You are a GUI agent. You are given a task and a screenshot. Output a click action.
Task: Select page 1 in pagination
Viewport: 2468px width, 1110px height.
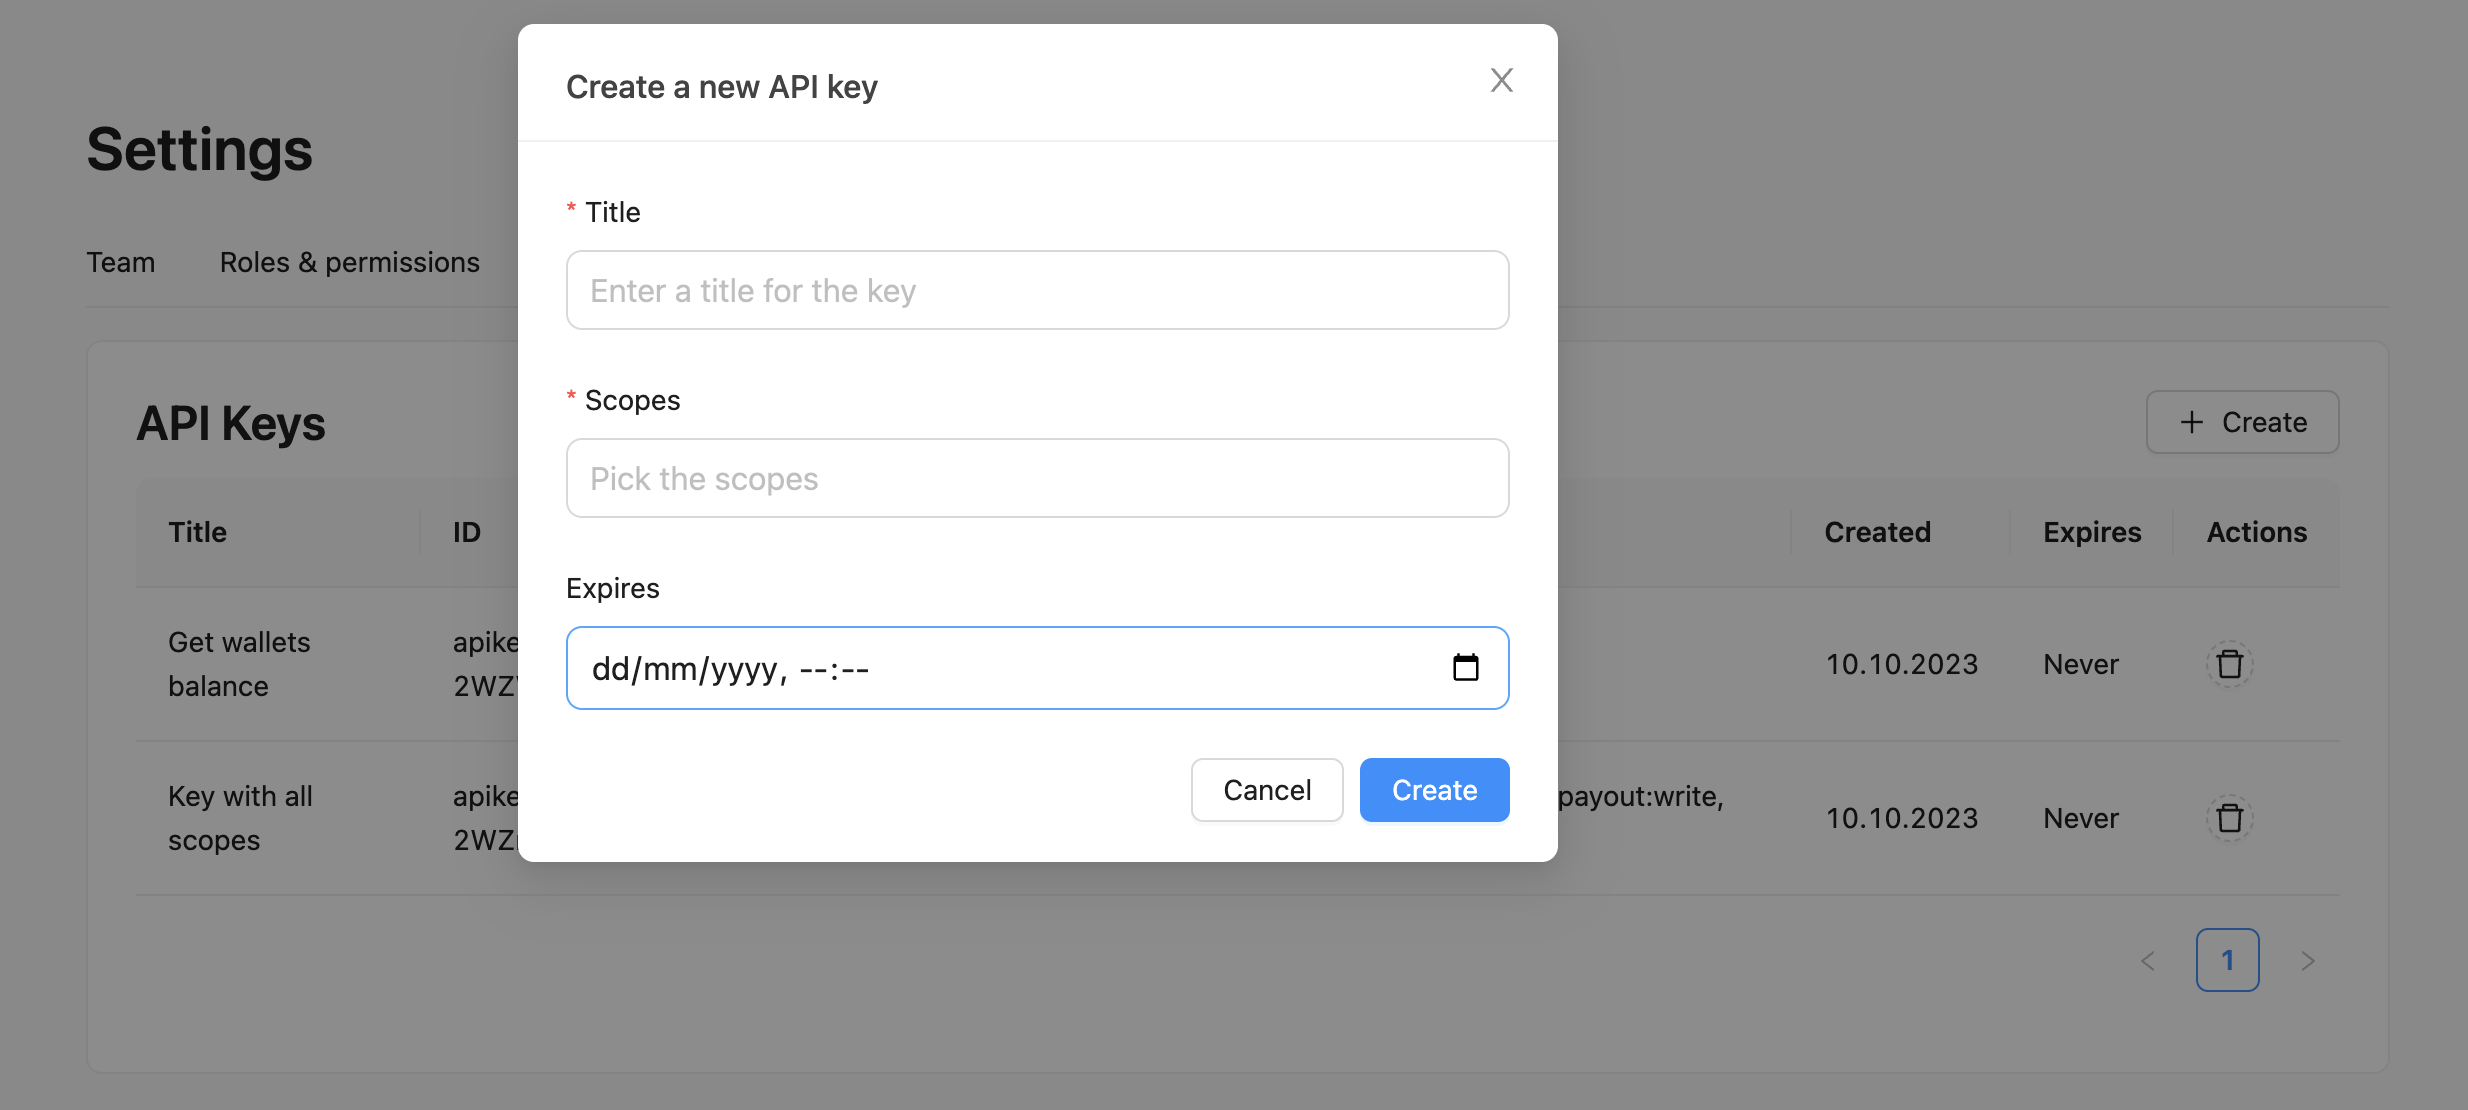click(x=2227, y=960)
